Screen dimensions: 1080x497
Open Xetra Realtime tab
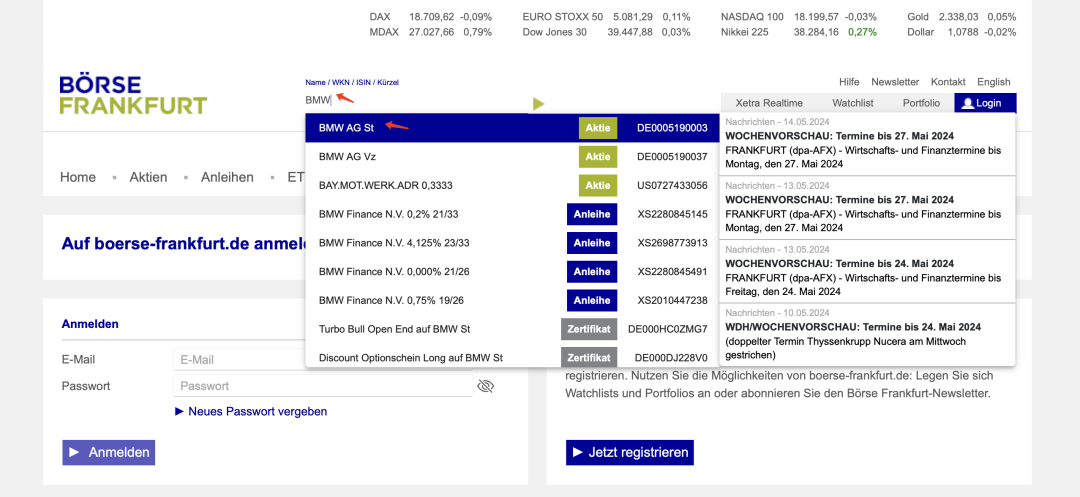(x=769, y=103)
